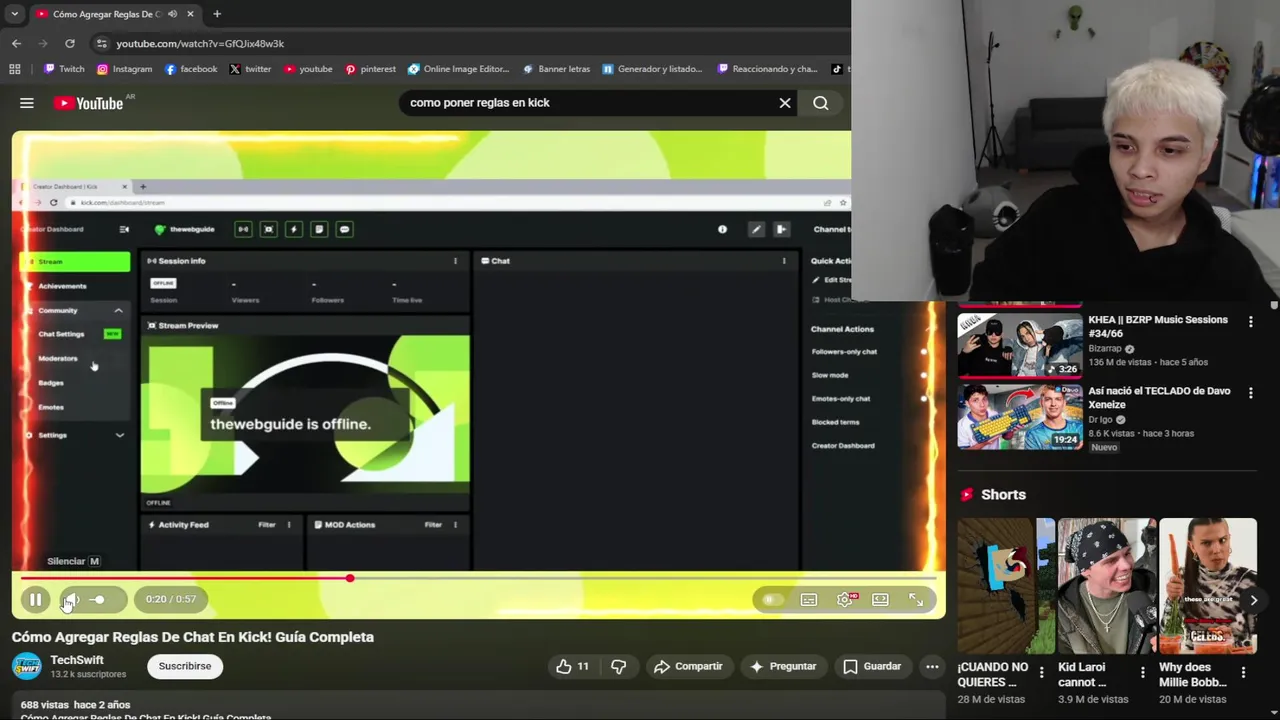The image size is (1280, 720).
Task: Reload the page
Action: click(70, 43)
